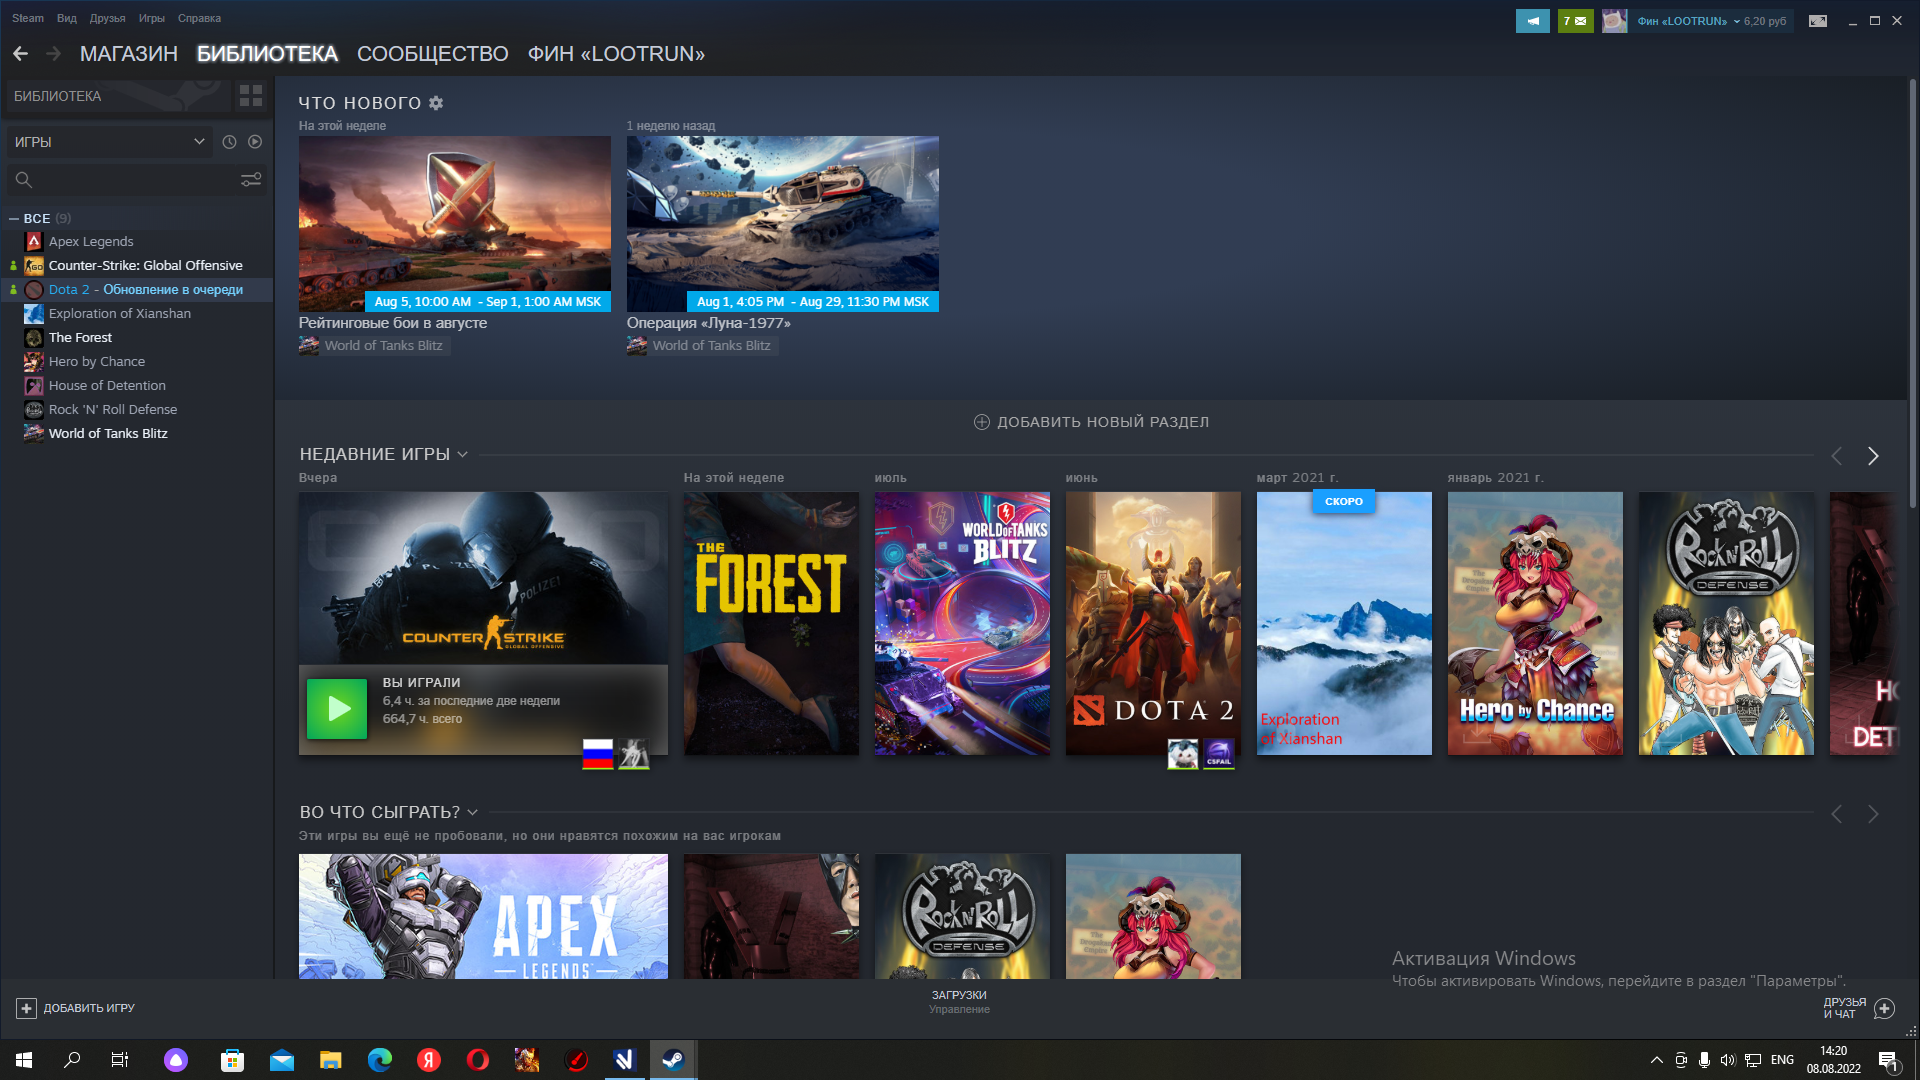Open the Игры menu
Viewport: 1920px width, 1080px height.
pyautogui.click(x=152, y=18)
